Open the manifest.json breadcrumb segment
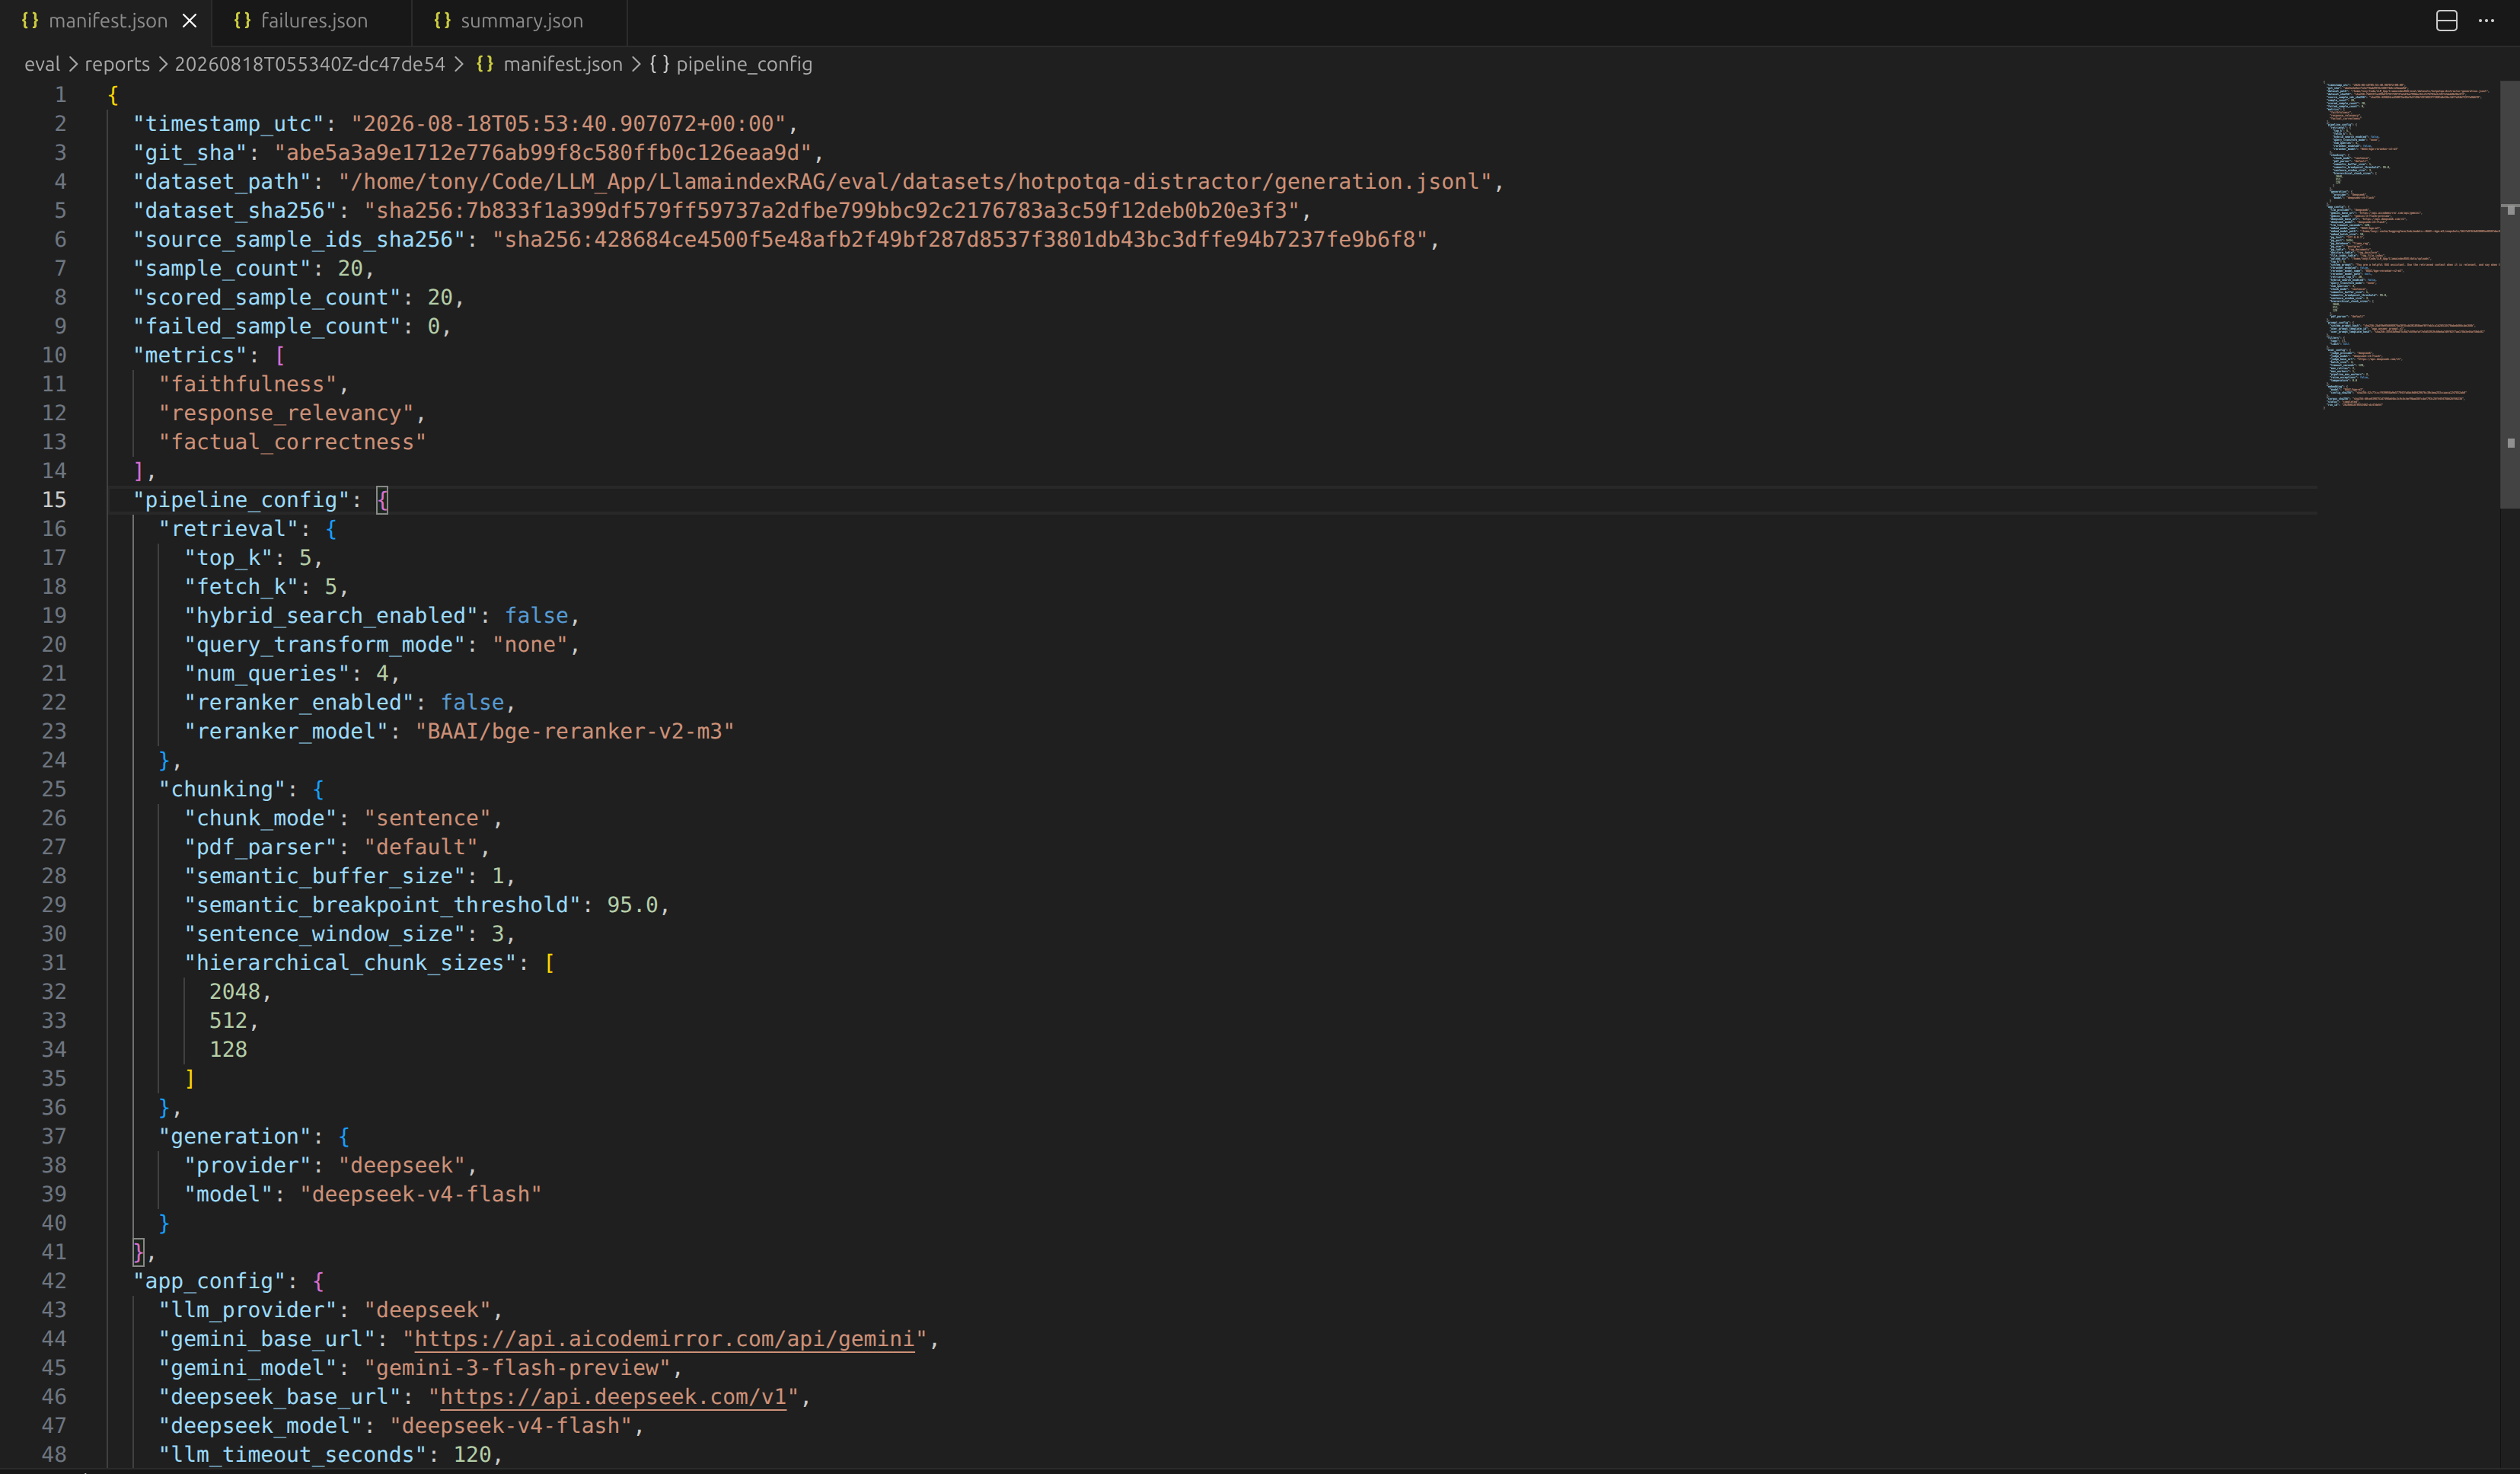 click(x=562, y=64)
